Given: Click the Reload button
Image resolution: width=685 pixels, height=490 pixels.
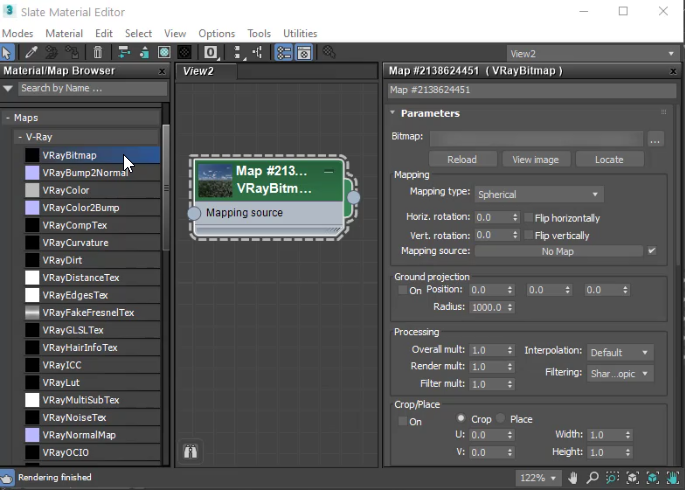Looking at the screenshot, I should pyautogui.click(x=462, y=159).
